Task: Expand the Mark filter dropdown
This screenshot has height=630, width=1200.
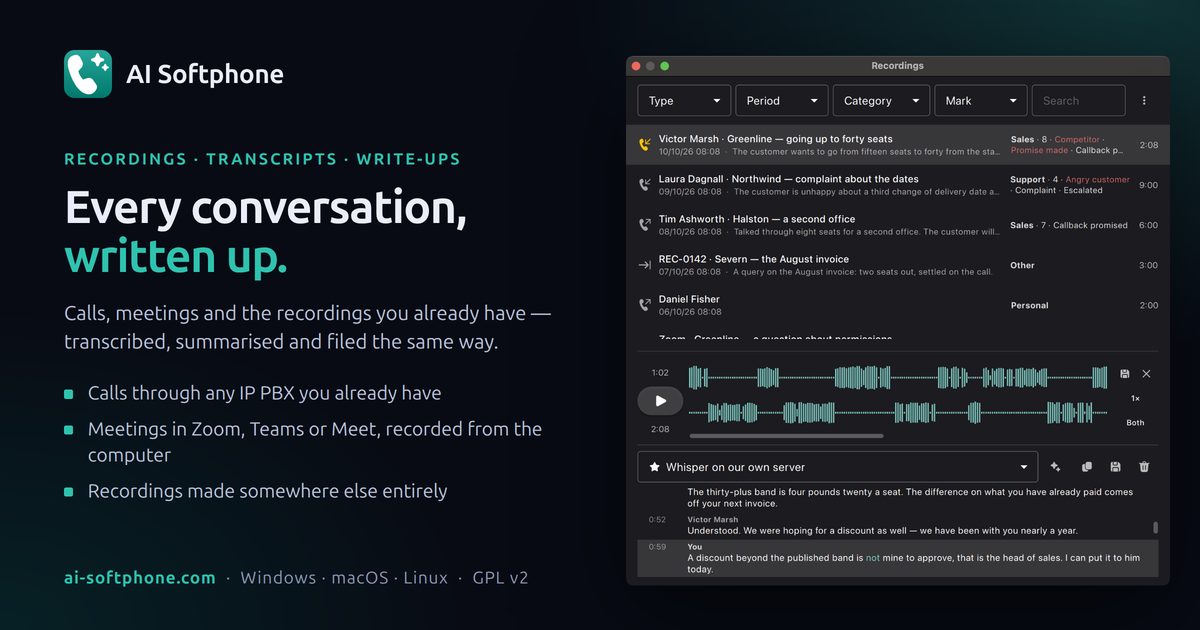Action: 980,100
